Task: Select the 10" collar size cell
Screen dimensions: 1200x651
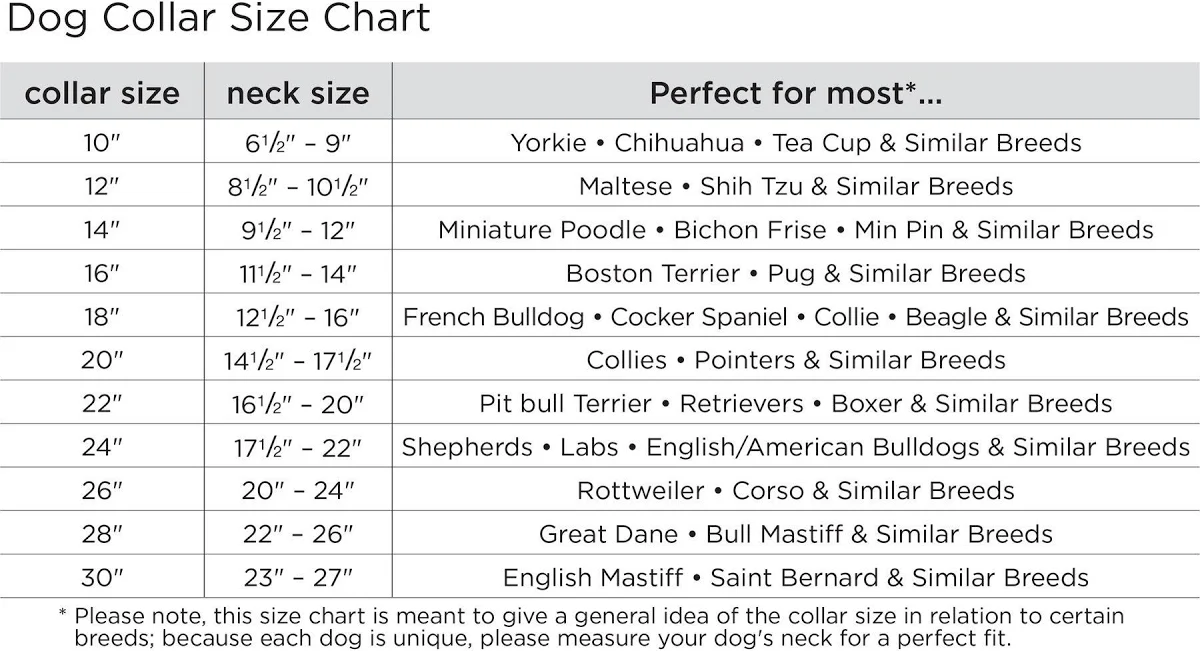Action: tap(102, 143)
